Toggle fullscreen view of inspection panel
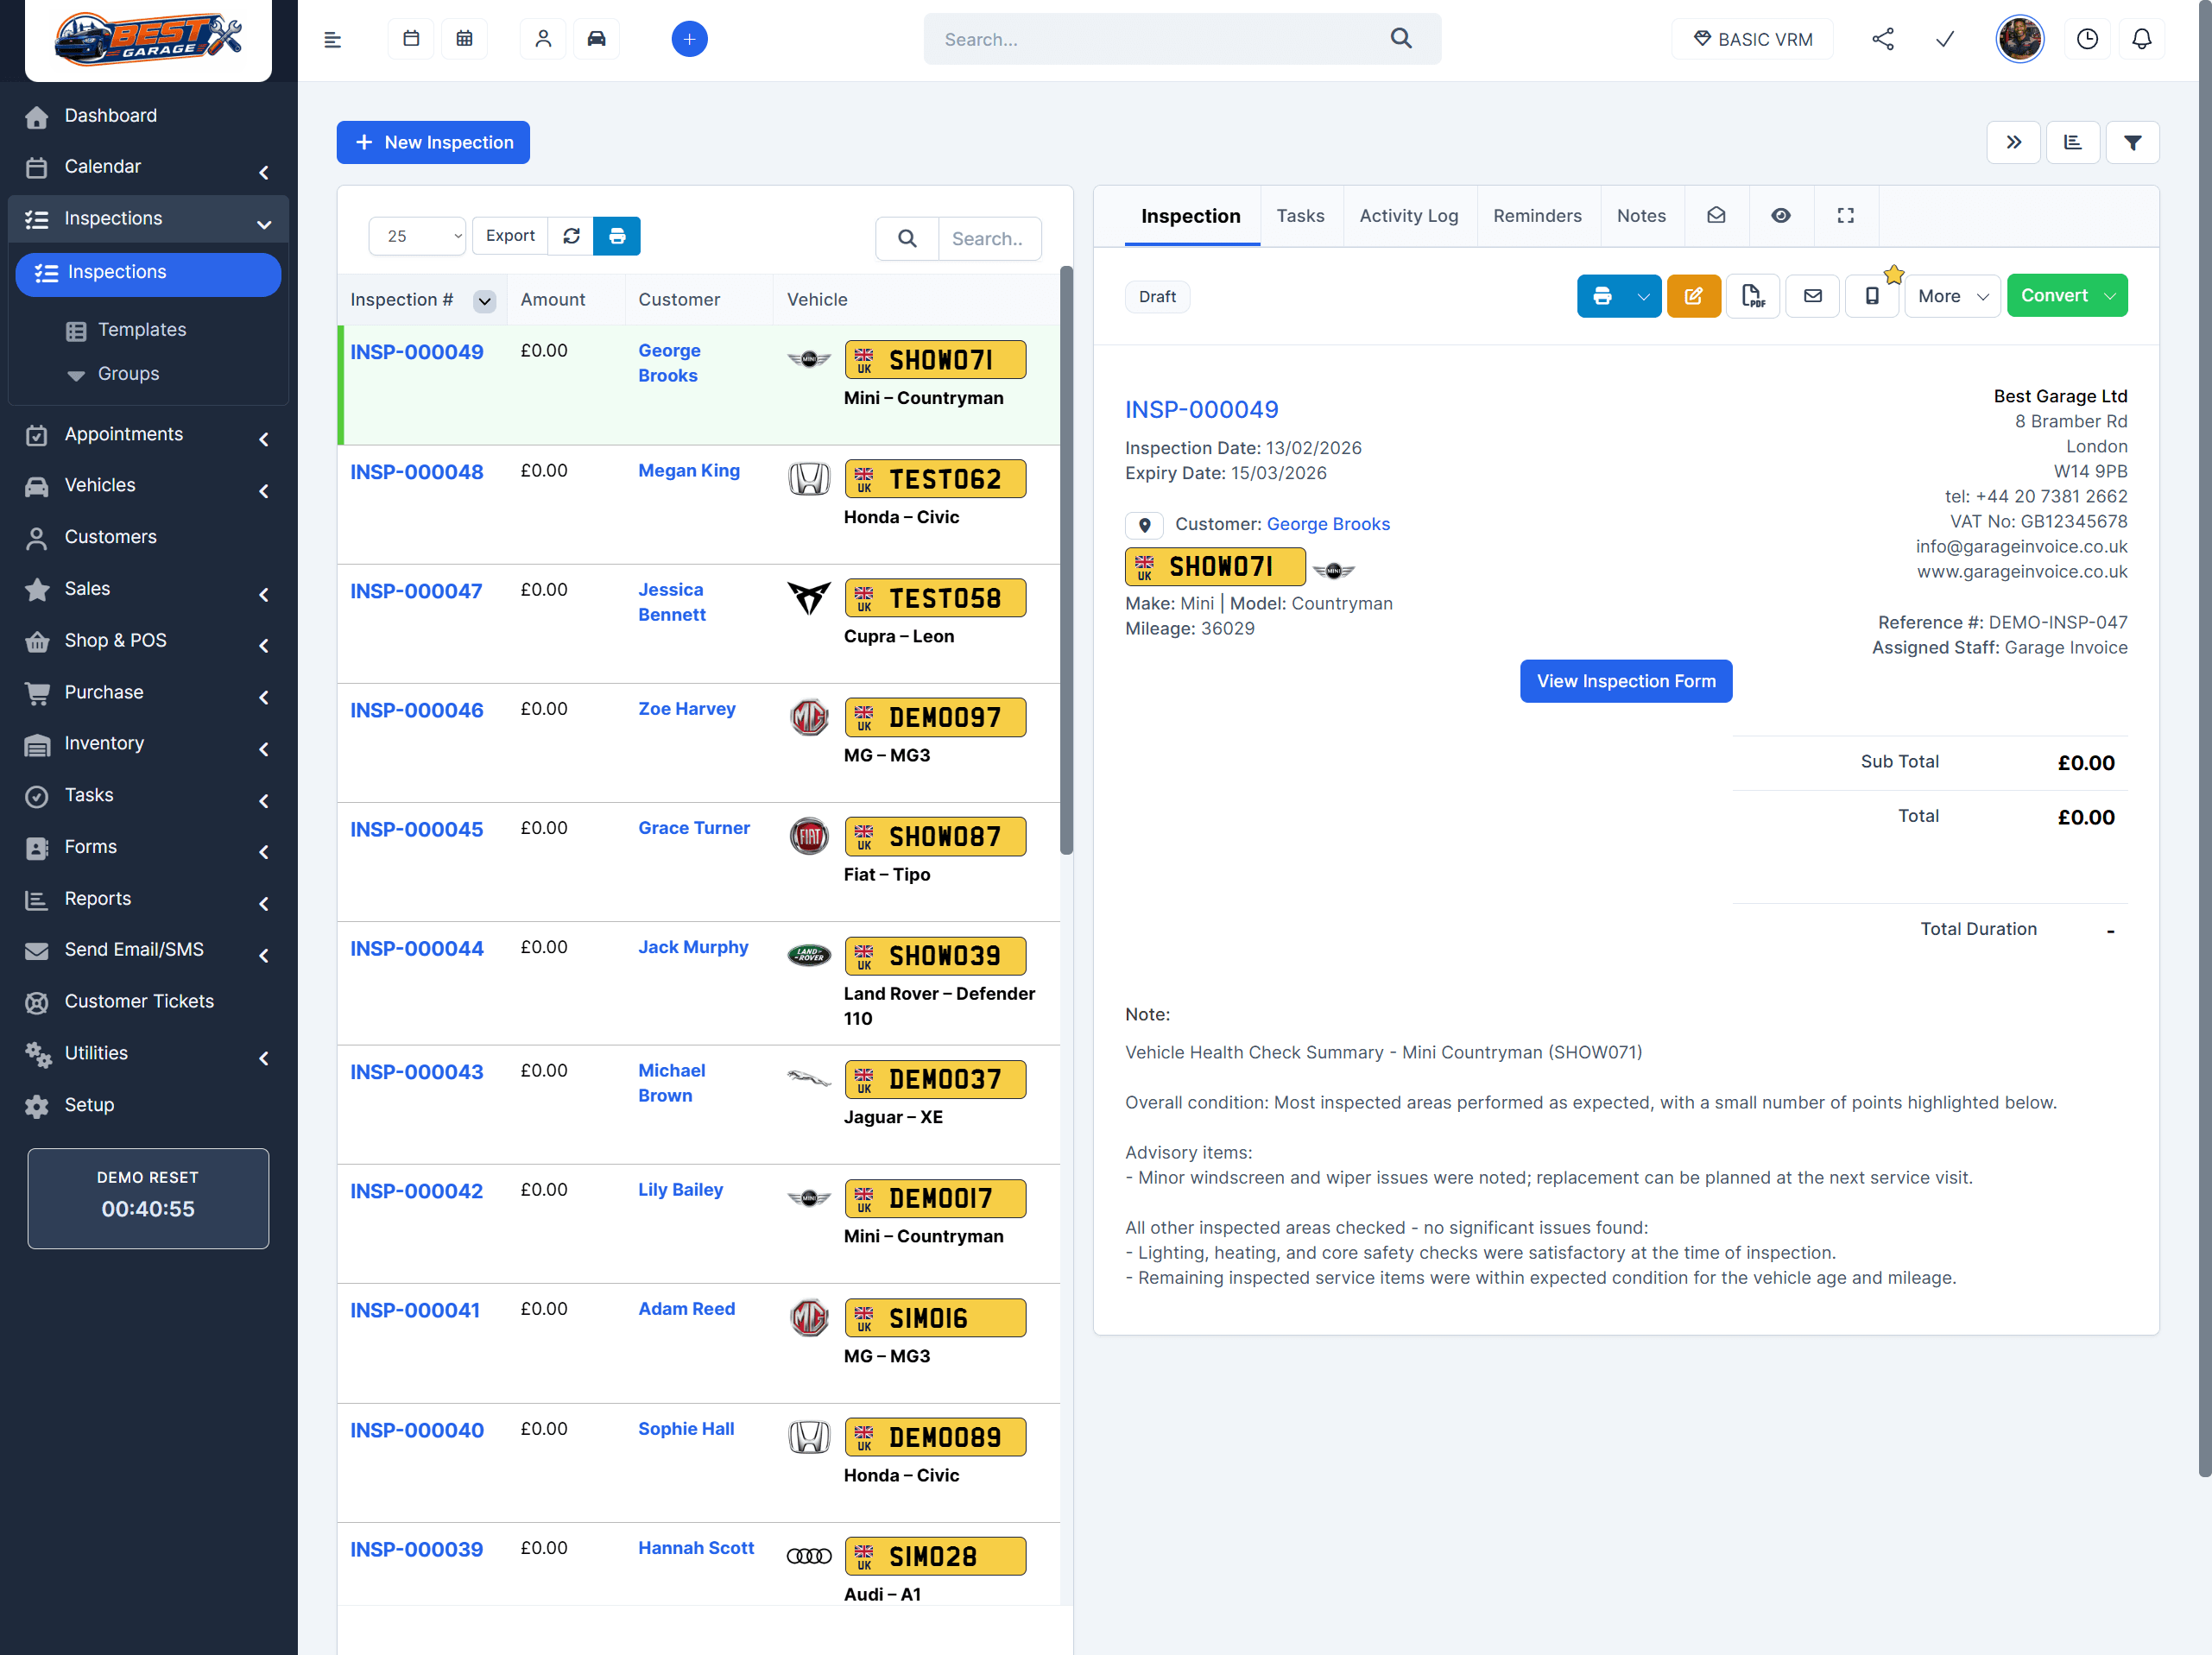Image resolution: width=2212 pixels, height=1655 pixels. 1845,216
